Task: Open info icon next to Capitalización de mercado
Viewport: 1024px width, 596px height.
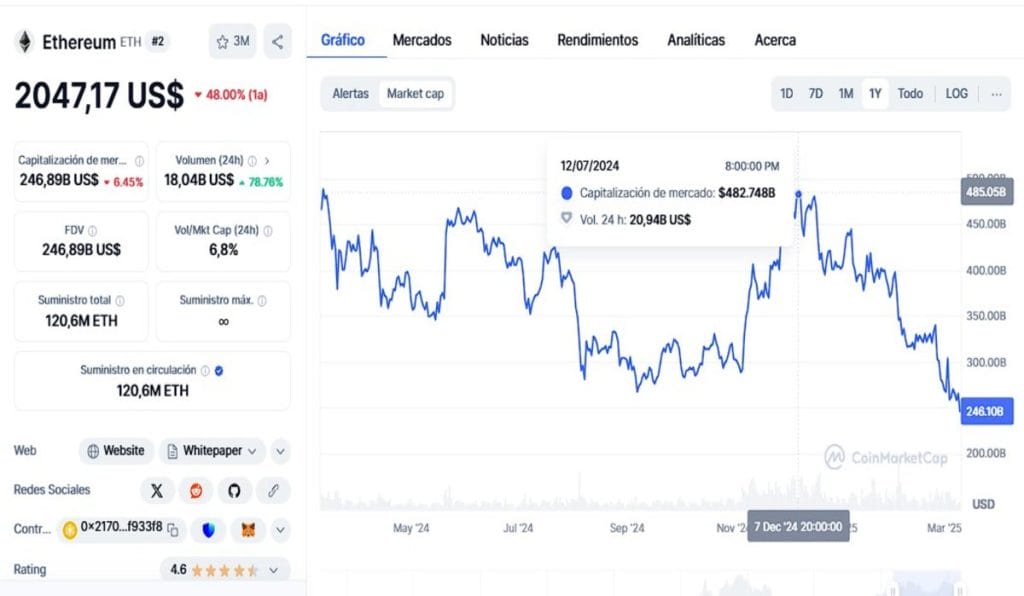Action: tap(139, 161)
